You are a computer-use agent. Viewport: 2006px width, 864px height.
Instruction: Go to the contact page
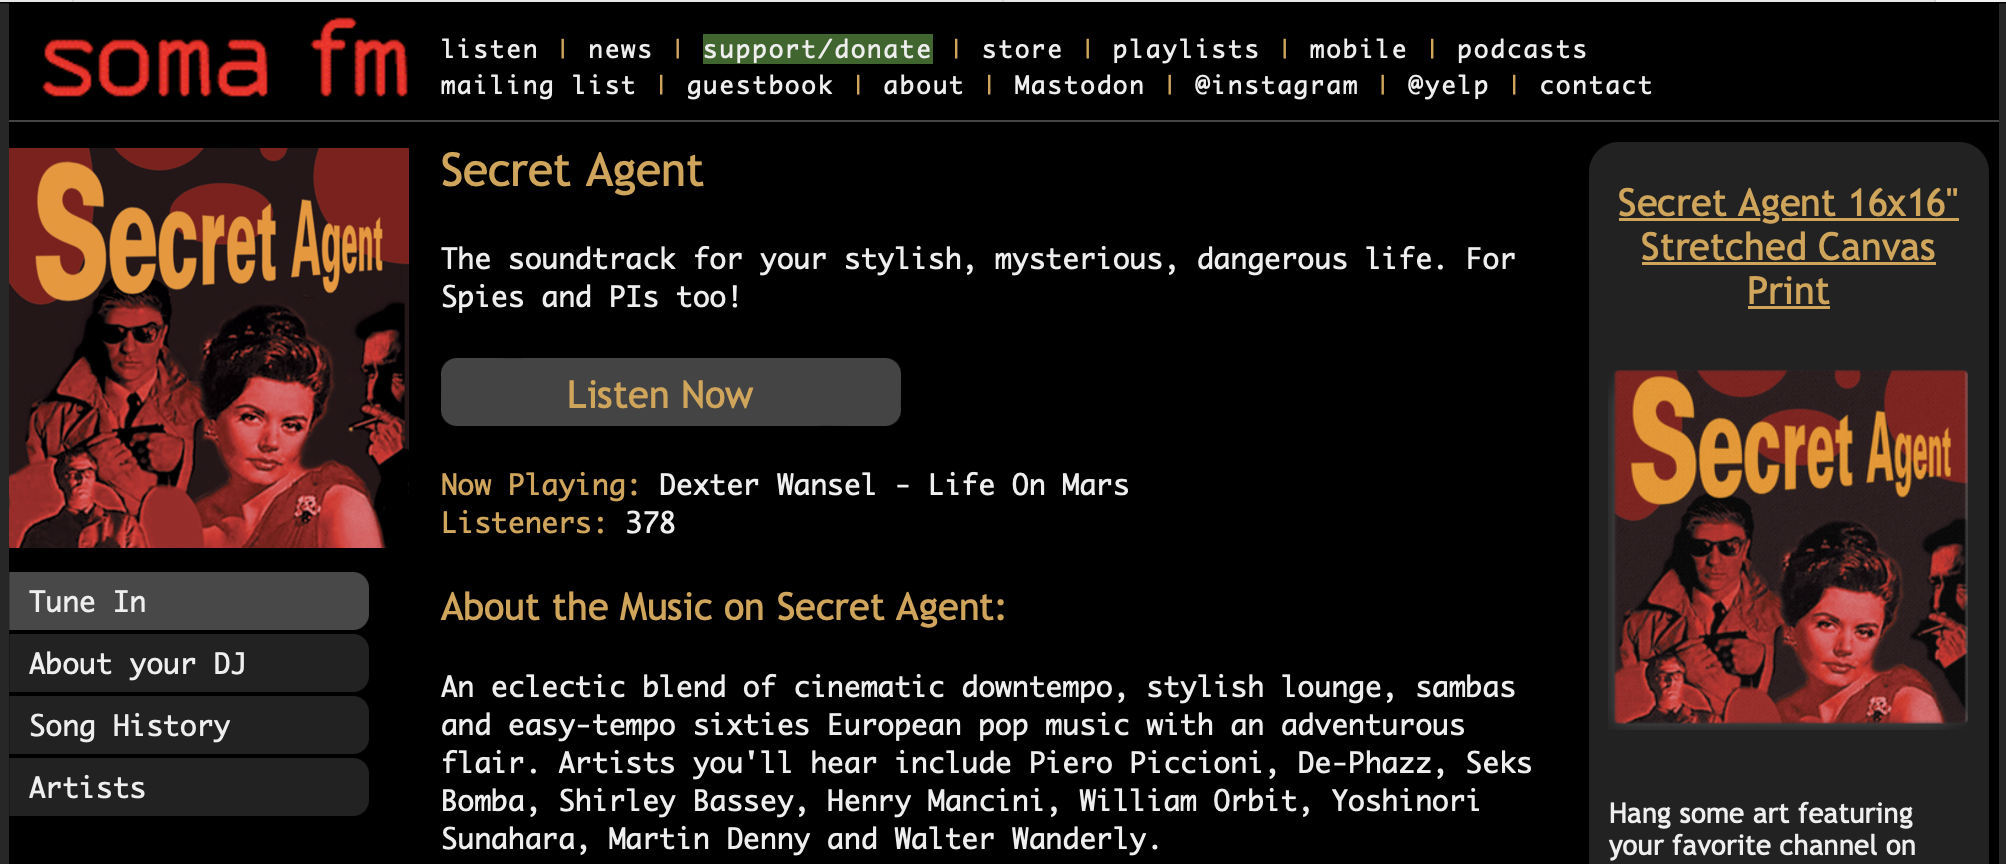point(1596,86)
